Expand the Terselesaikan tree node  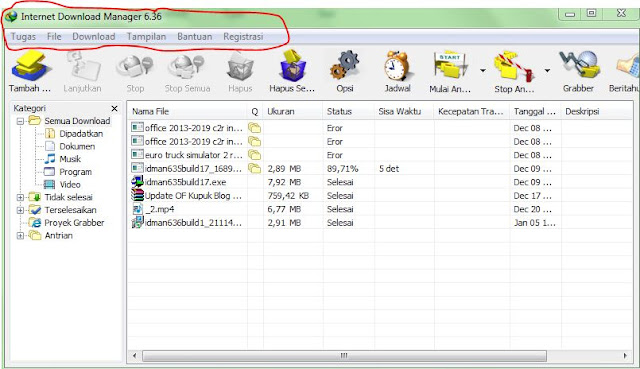pos(20,211)
